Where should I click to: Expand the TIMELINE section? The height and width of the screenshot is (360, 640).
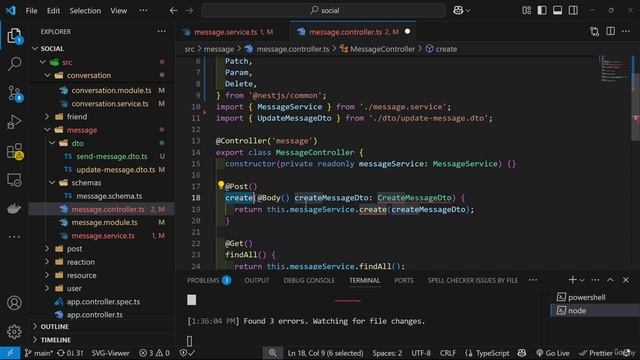click(35, 340)
